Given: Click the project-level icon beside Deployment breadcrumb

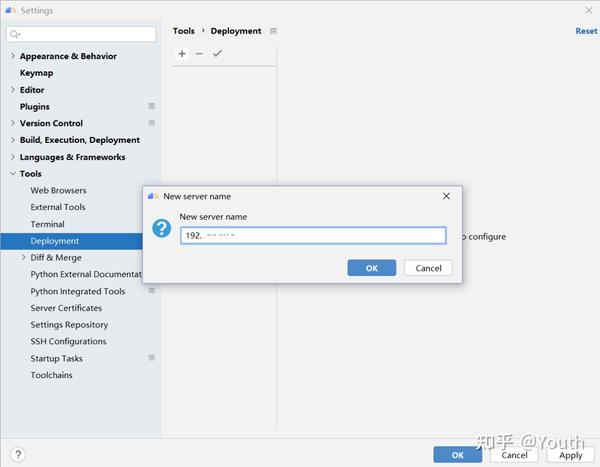Looking at the screenshot, I should click(274, 31).
